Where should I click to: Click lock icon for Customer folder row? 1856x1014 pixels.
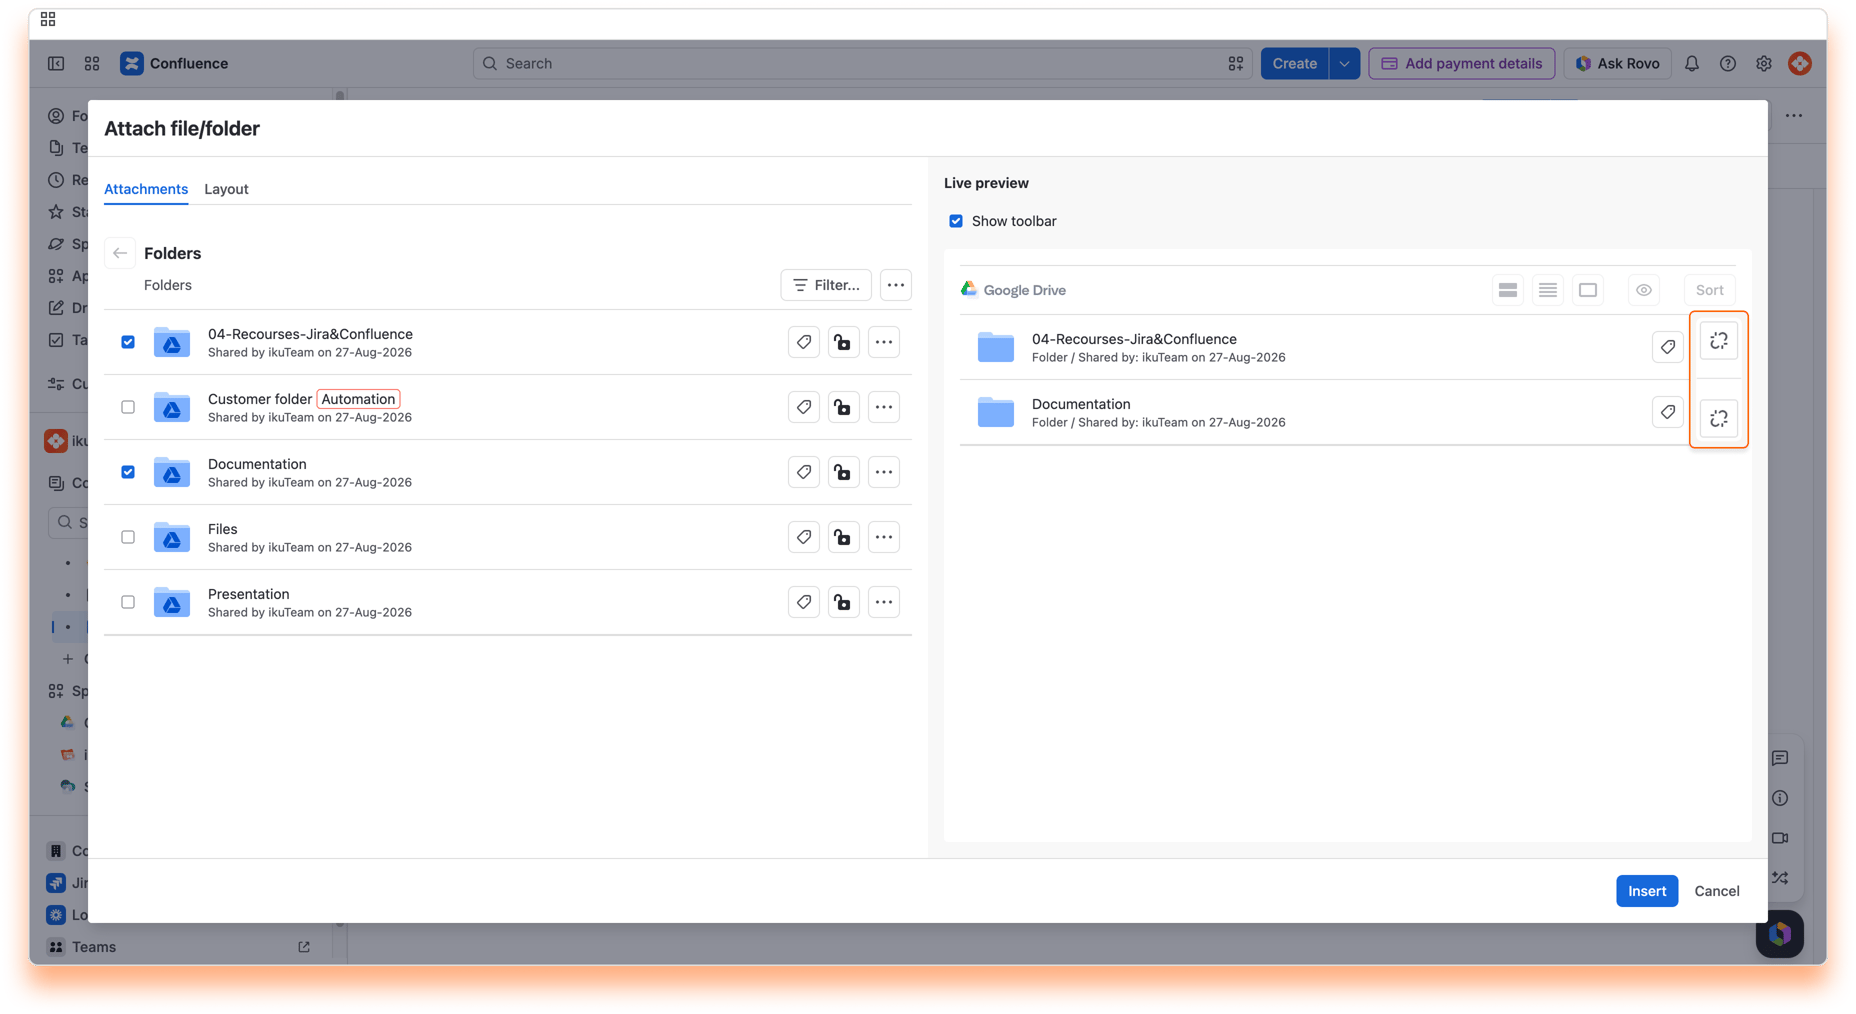844,407
